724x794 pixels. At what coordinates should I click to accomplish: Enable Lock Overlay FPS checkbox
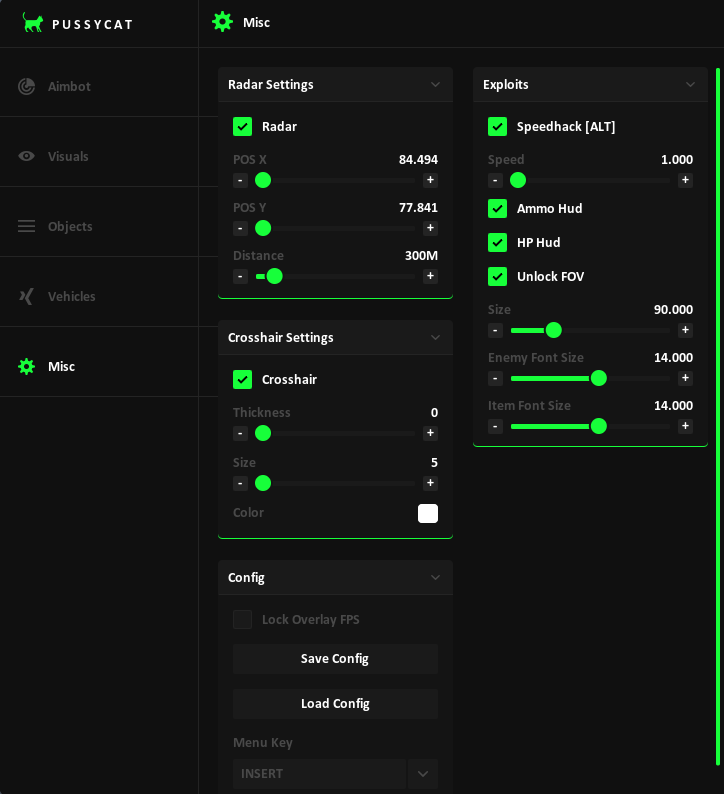tap(242, 620)
